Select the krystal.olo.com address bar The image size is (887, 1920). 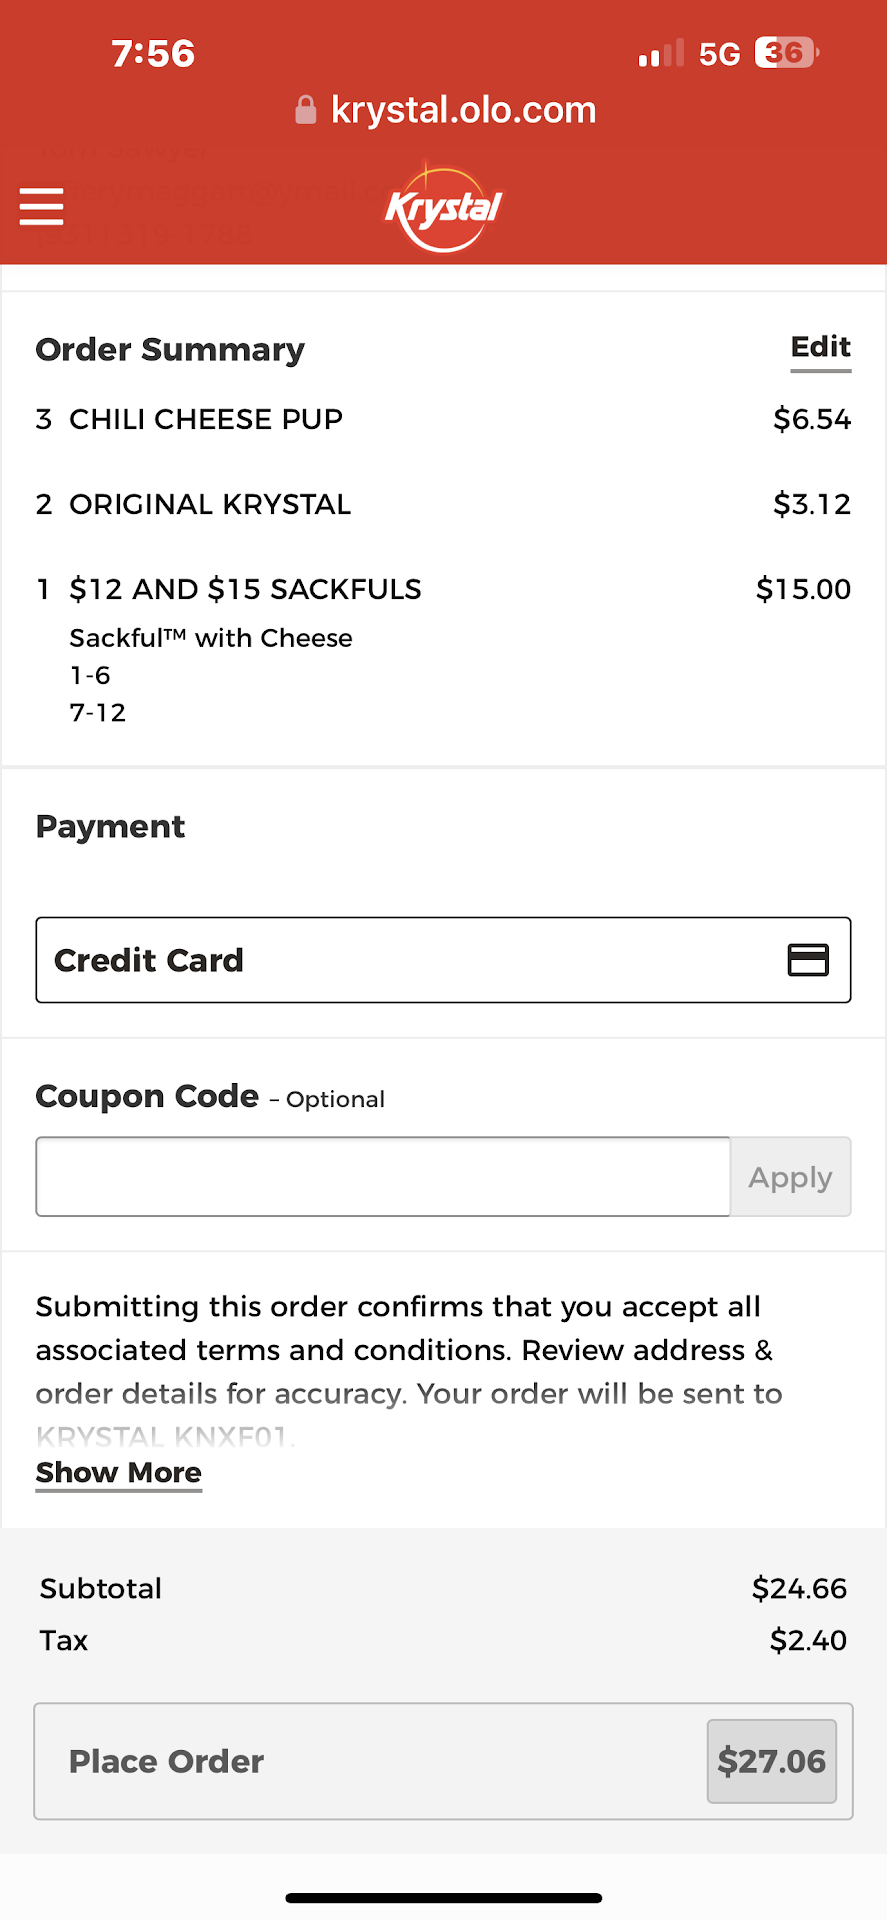[x=463, y=110]
